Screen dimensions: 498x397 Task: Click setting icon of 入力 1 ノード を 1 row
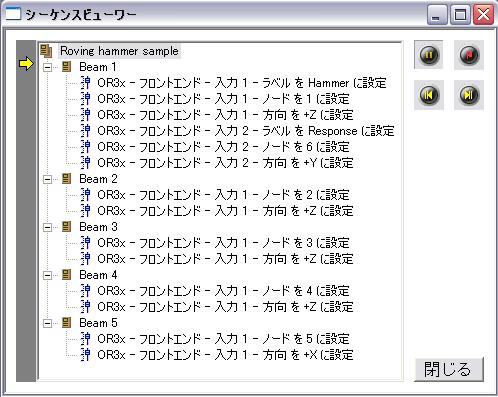coord(86,99)
